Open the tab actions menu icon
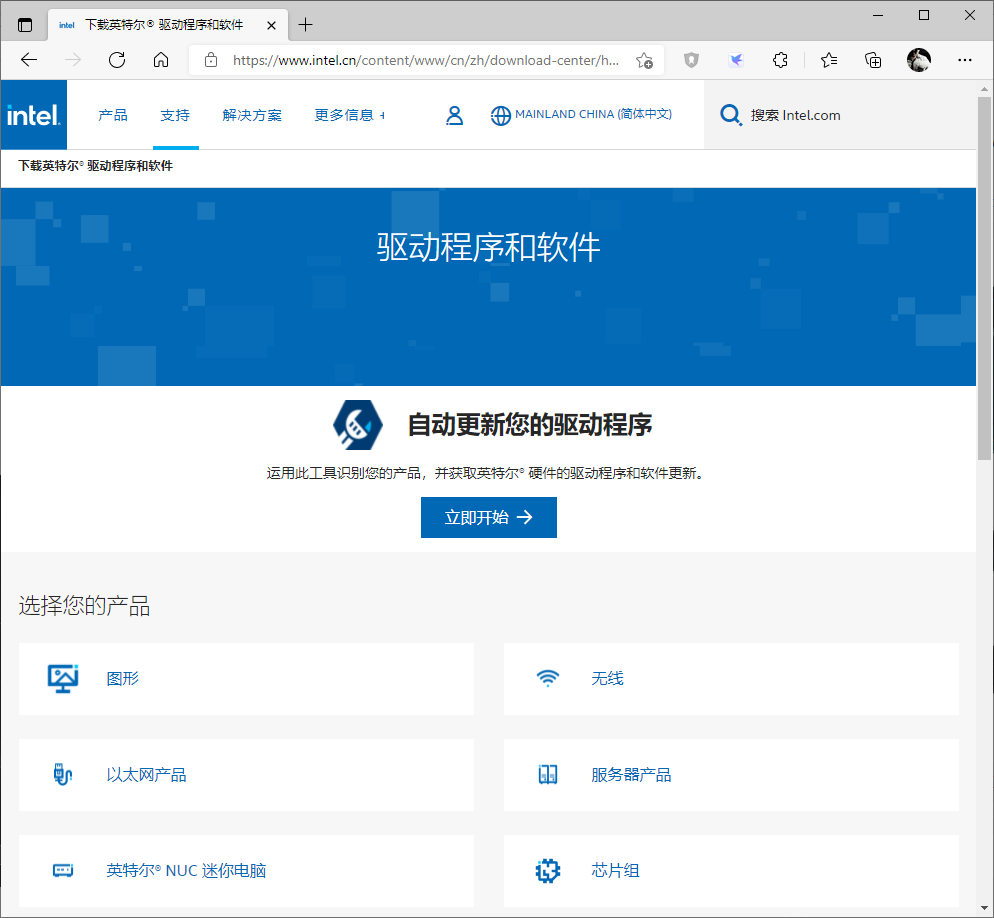Image resolution: width=994 pixels, height=918 pixels. pyautogui.click(x=25, y=25)
